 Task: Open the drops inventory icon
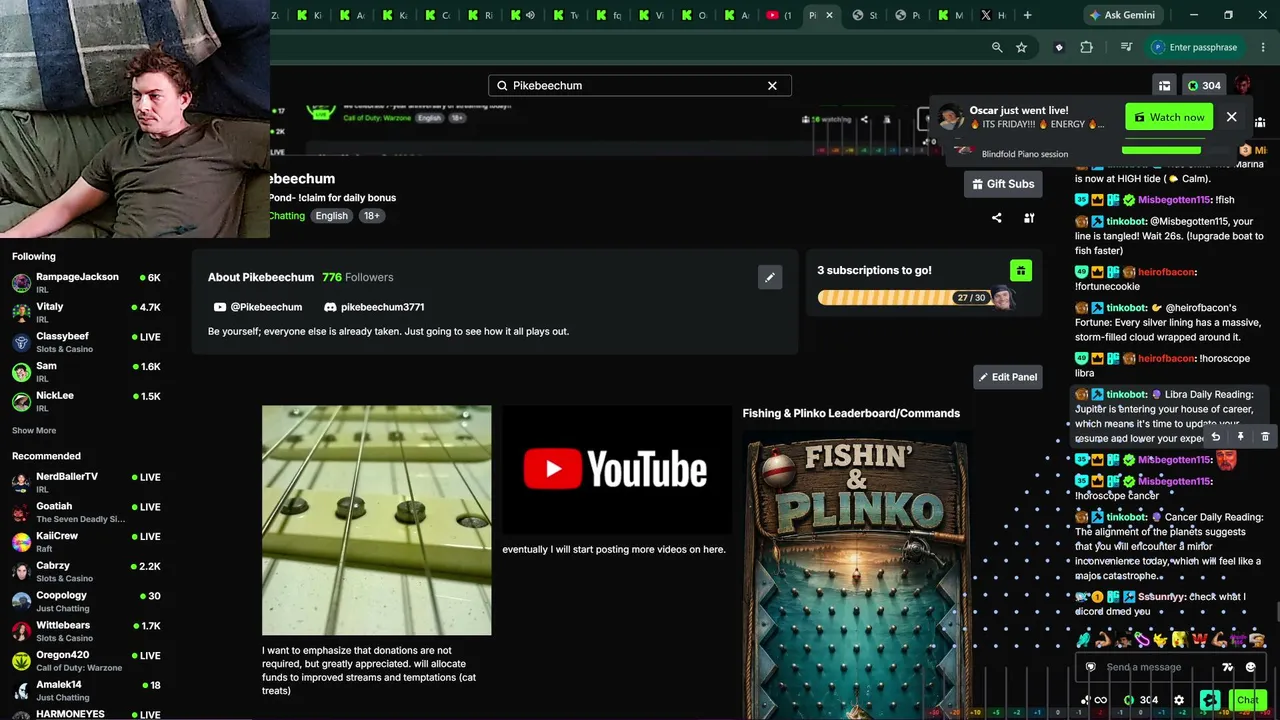pyautogui.click(x=1164, y=86)
